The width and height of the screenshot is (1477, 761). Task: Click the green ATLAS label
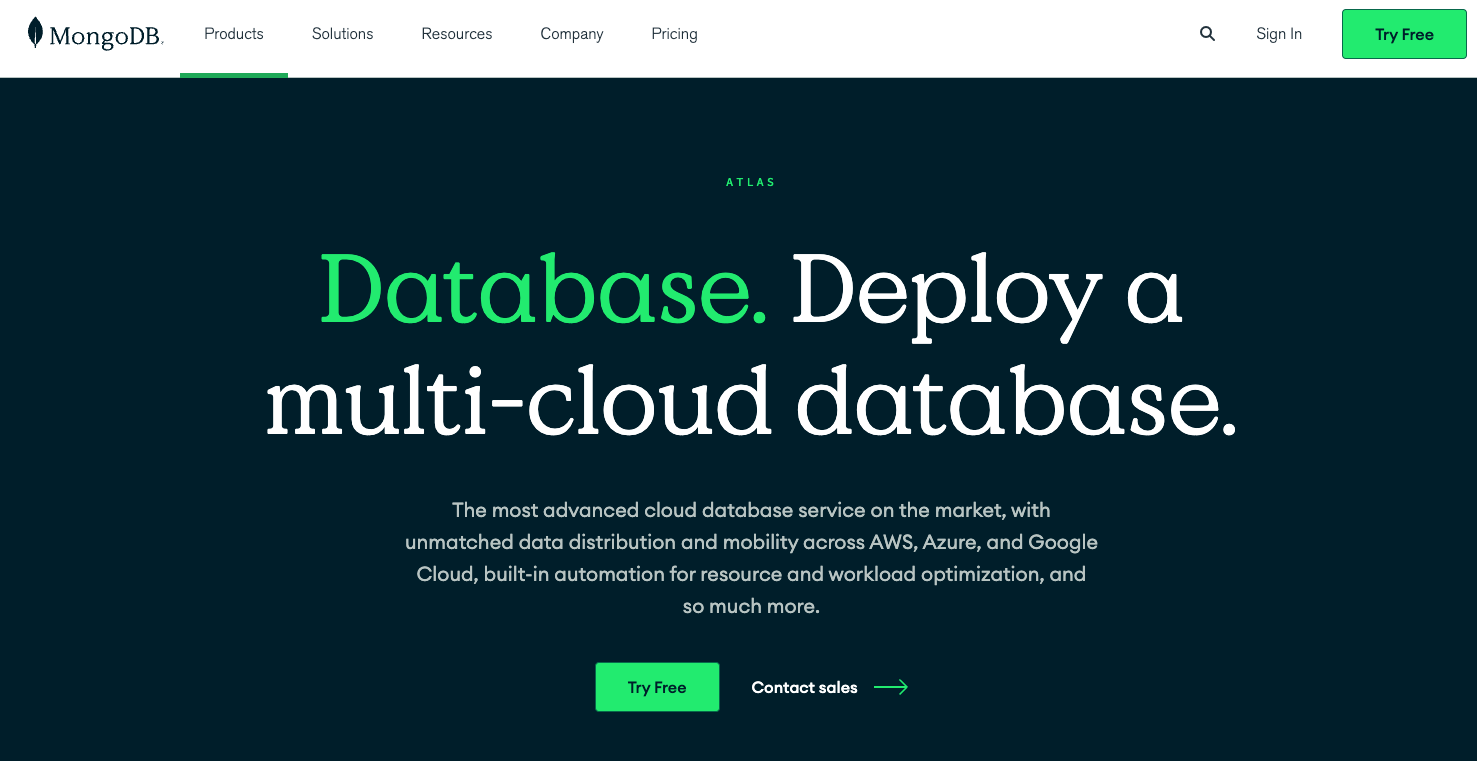pos(751,181)
